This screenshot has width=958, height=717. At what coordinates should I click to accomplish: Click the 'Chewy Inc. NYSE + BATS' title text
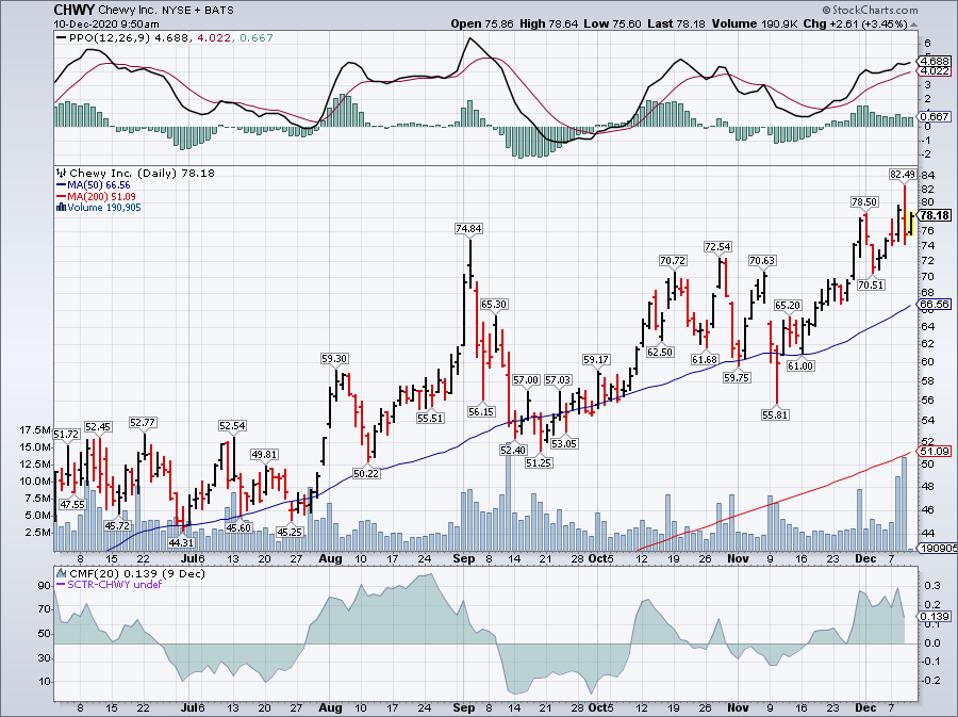click(166, 10)
